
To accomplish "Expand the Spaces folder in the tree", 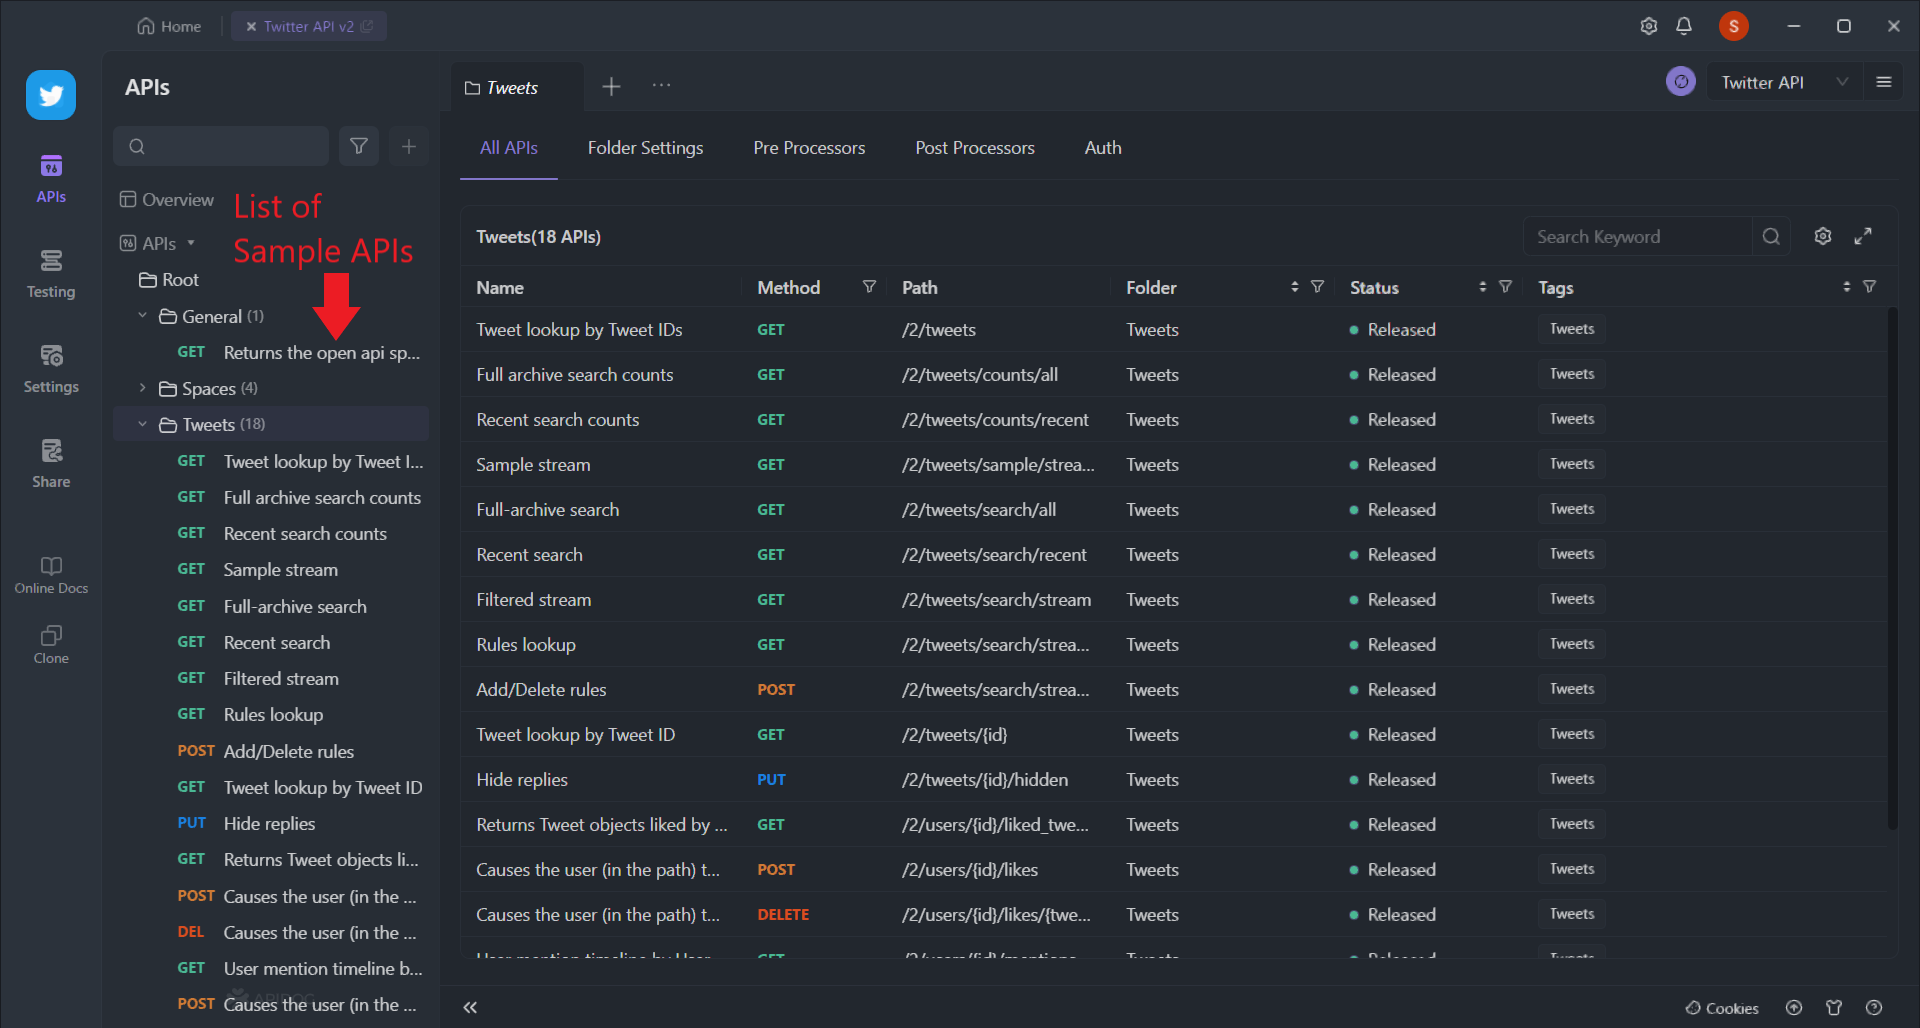I will tap(142, 388).
